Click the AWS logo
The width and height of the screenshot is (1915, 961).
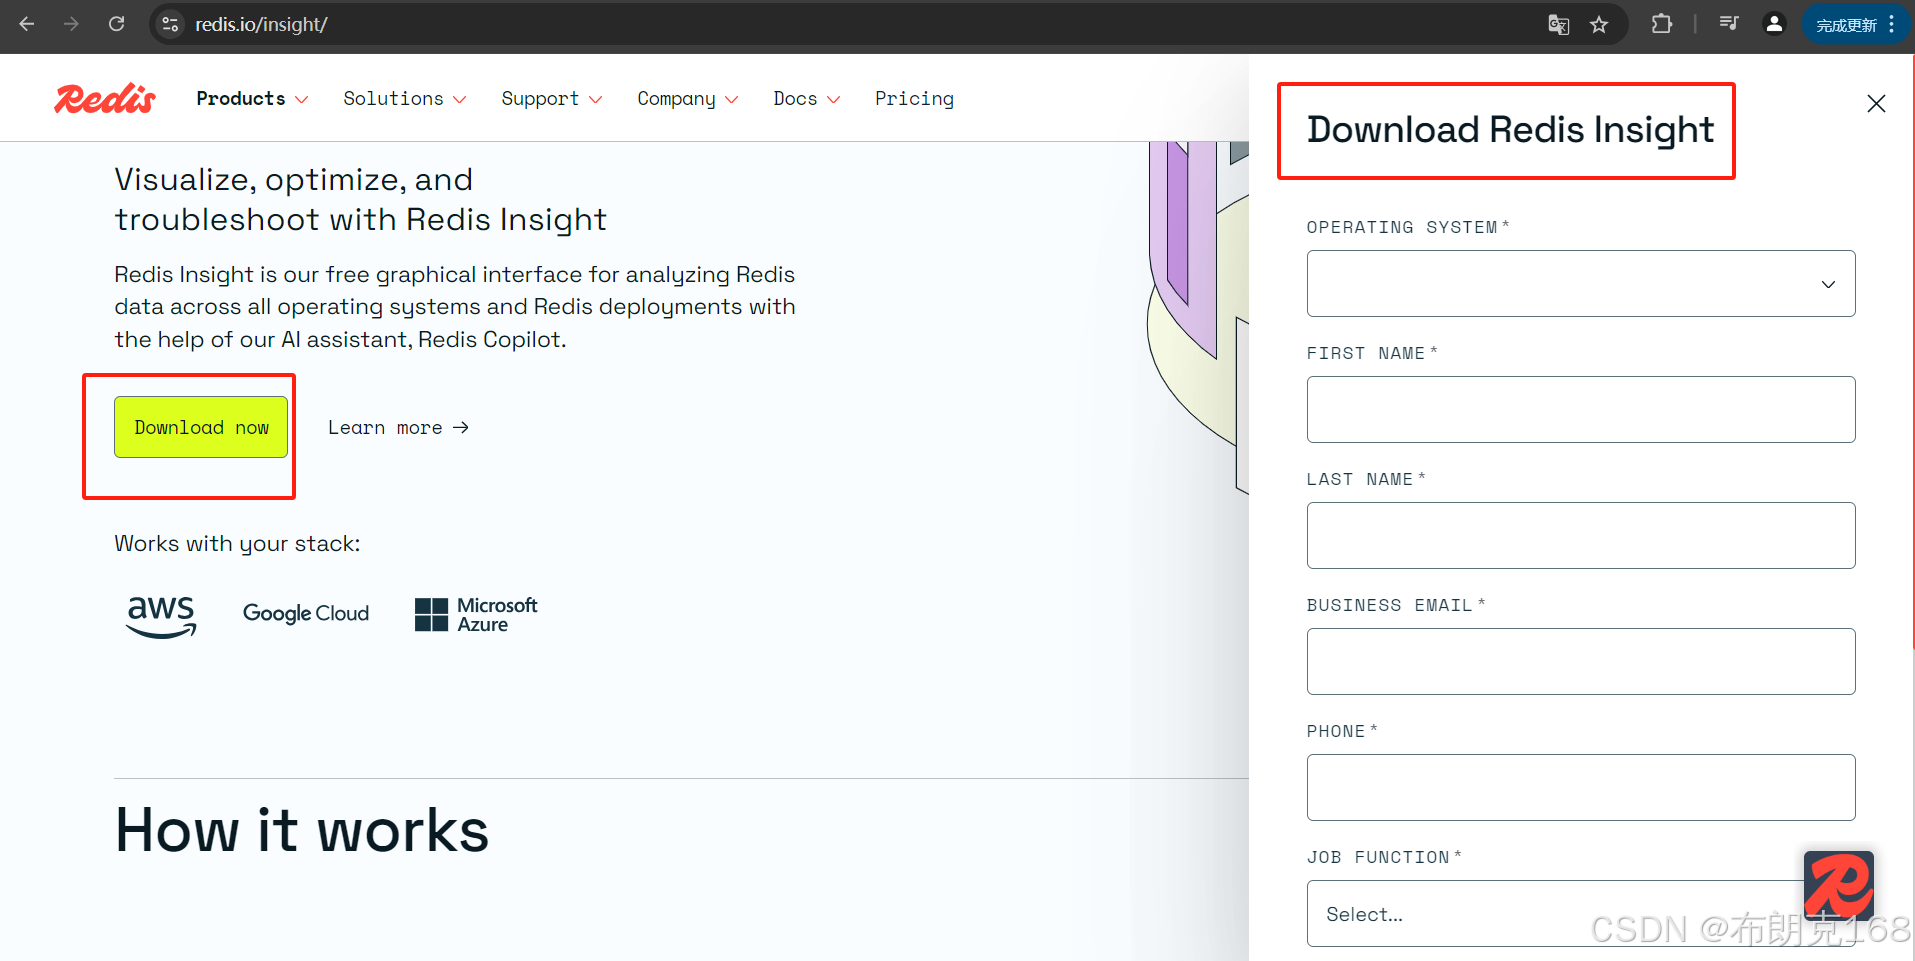click(x=161, y=616)
